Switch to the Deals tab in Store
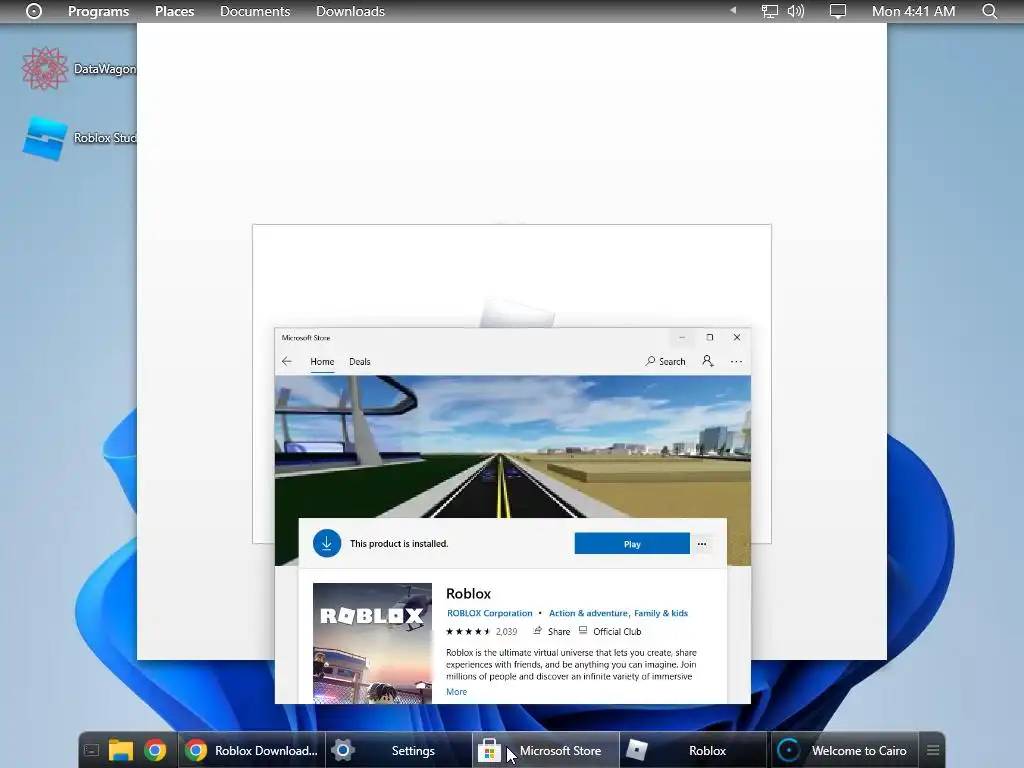Viewport: 1024px width, 768px height. click(360, 362)
